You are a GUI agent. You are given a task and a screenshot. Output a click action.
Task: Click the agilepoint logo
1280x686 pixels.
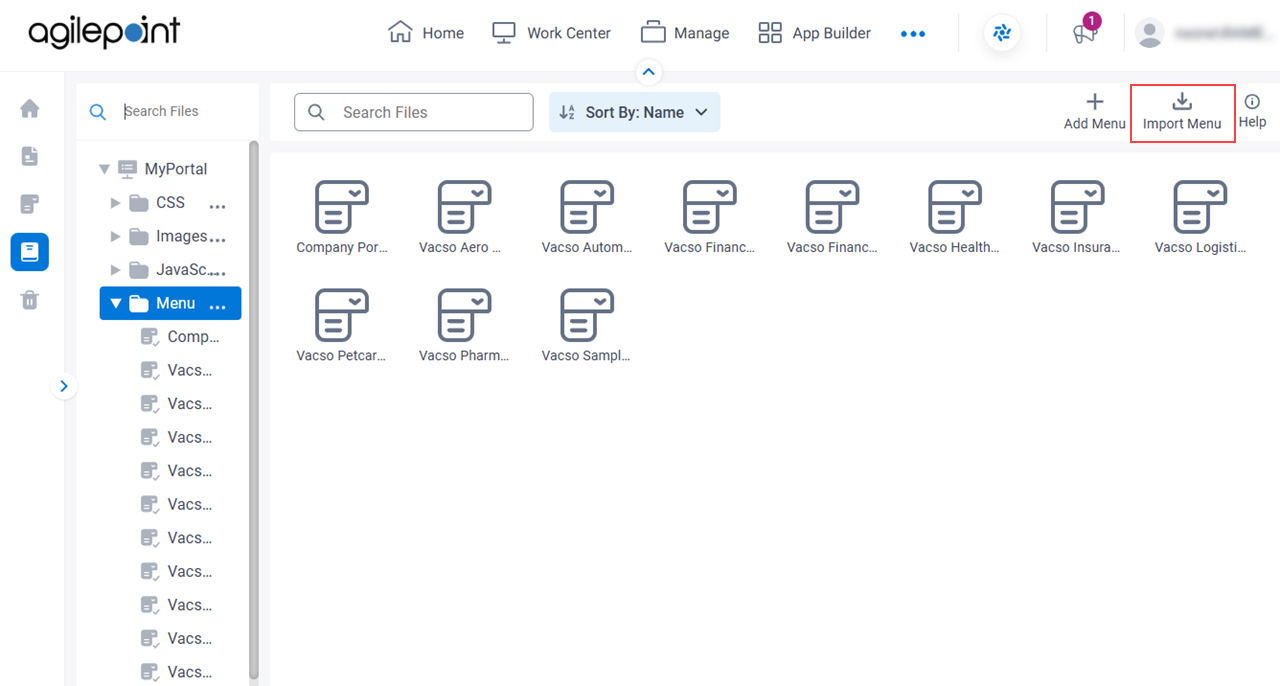(x=104, y=32)
